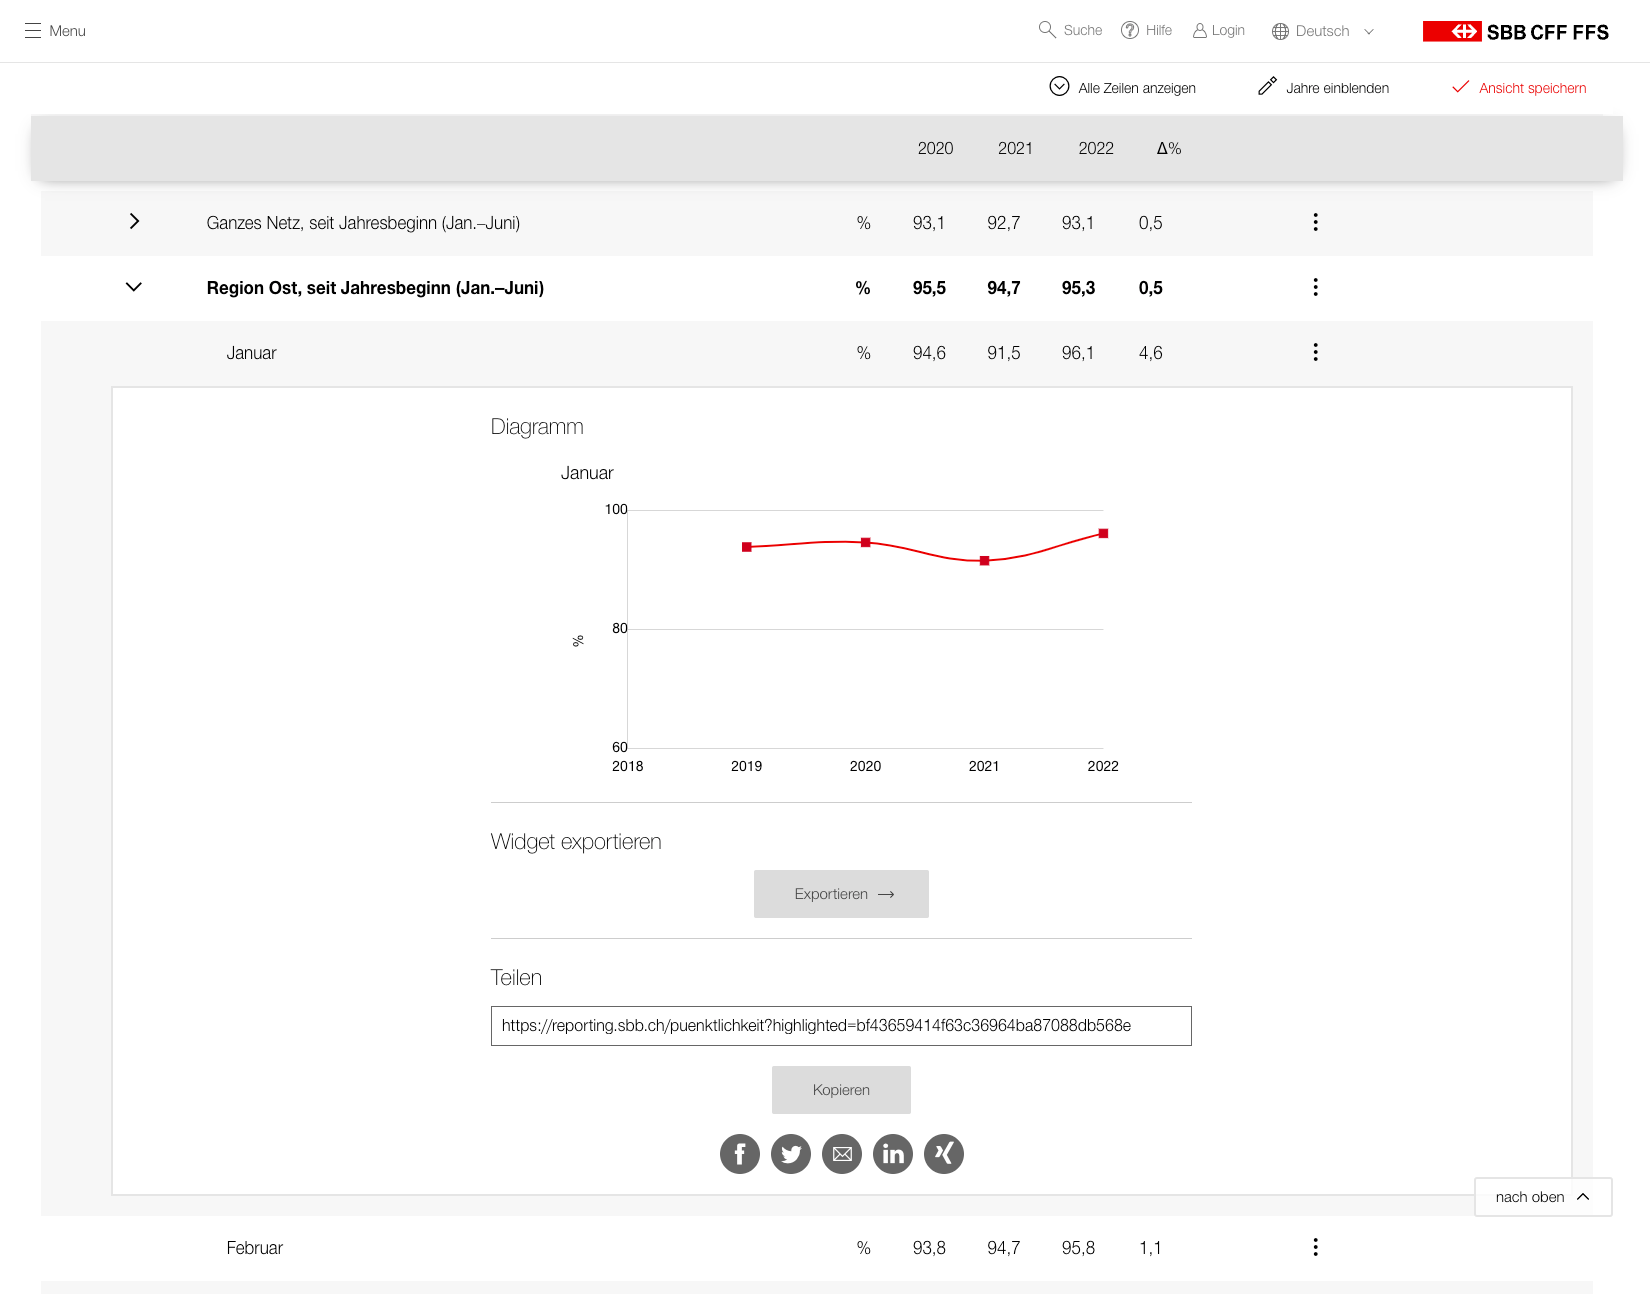Screen dimensions: 1650x1294
Task: Open three-dot menu for Januar row
Action: coord(1316,352)
